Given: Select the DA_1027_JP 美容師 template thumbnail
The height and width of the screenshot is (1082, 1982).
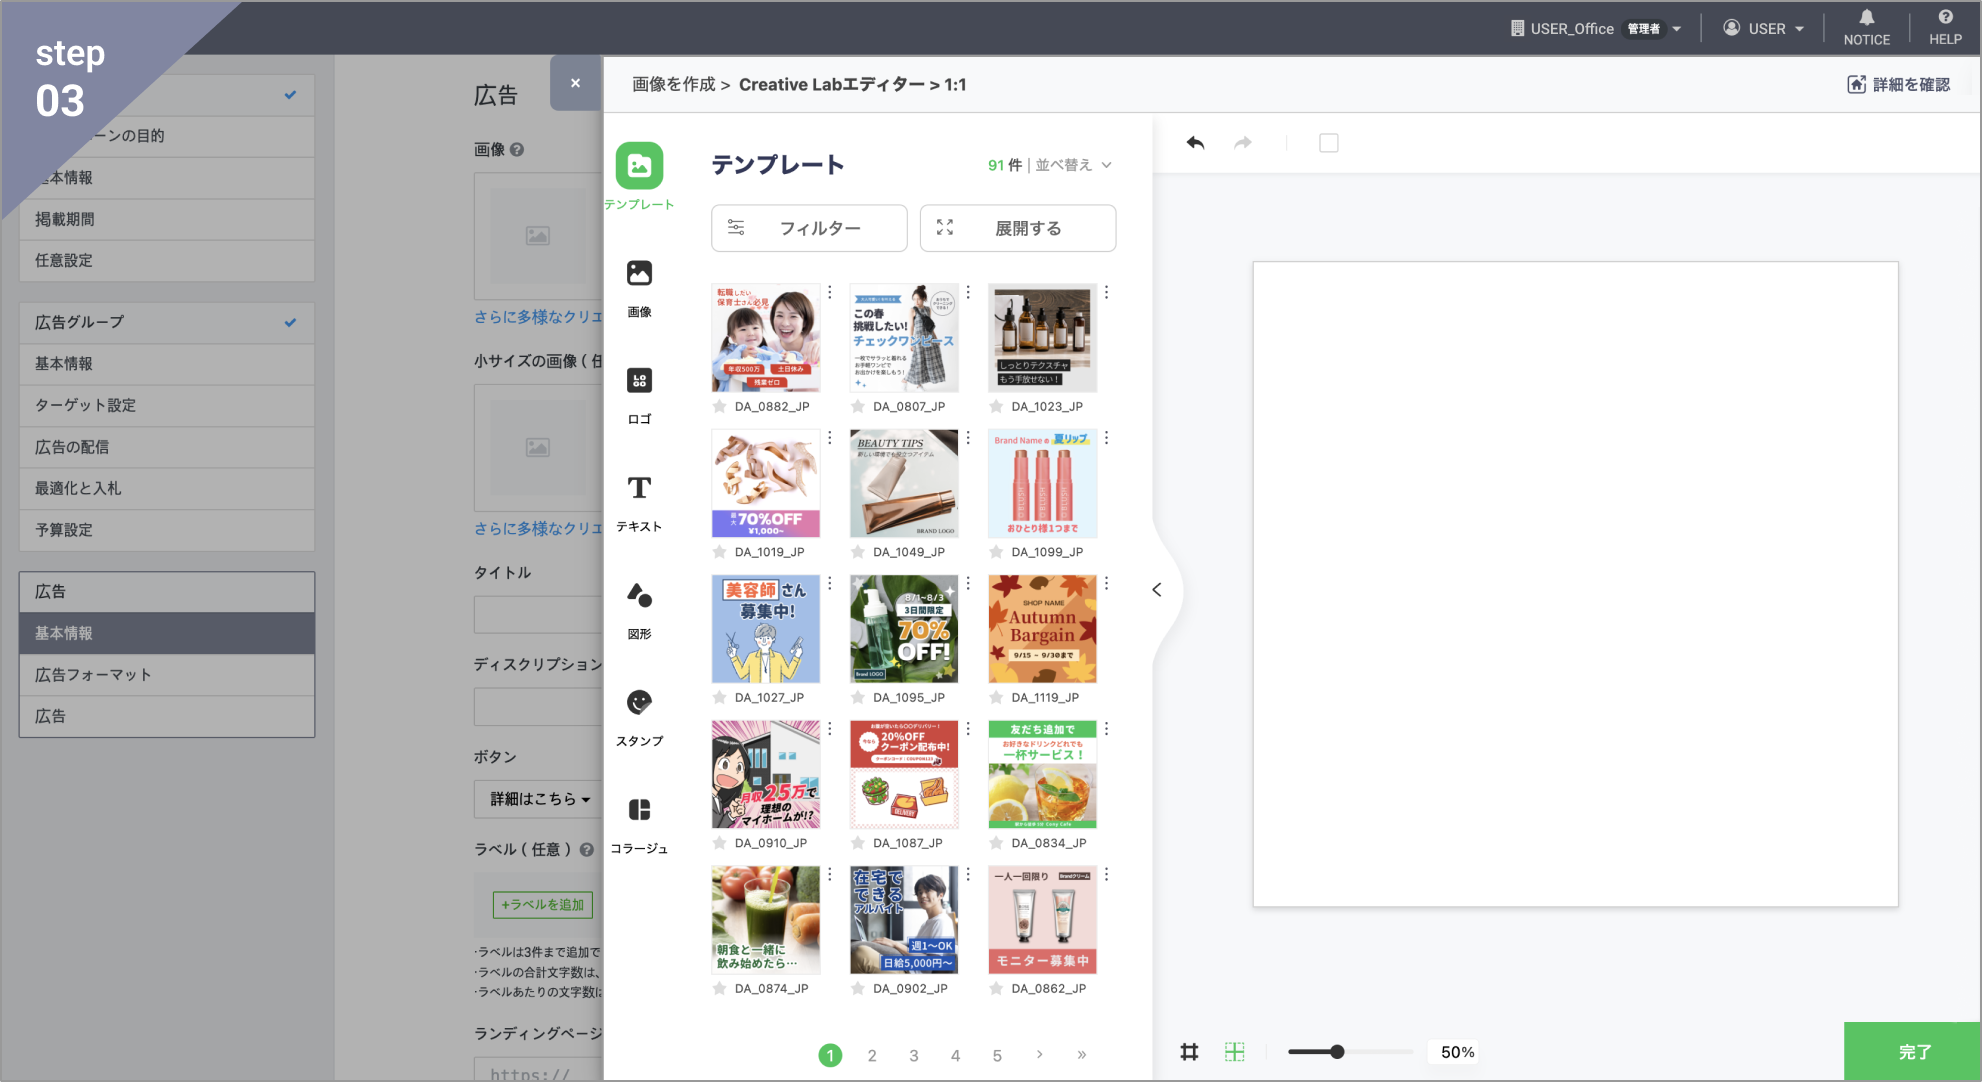Looking at the screenshot, I should coord(766,629).
